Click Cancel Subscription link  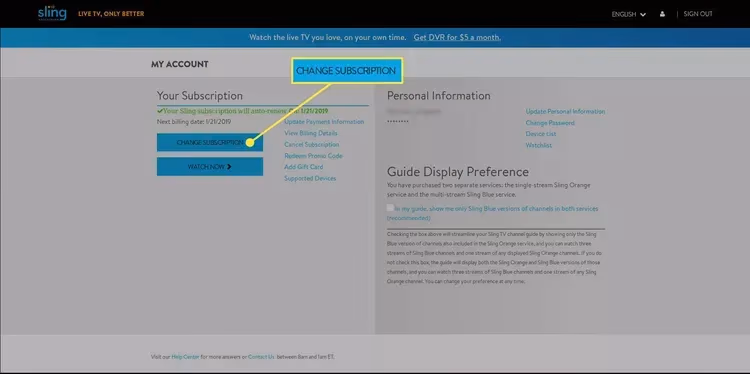point(311,144)
